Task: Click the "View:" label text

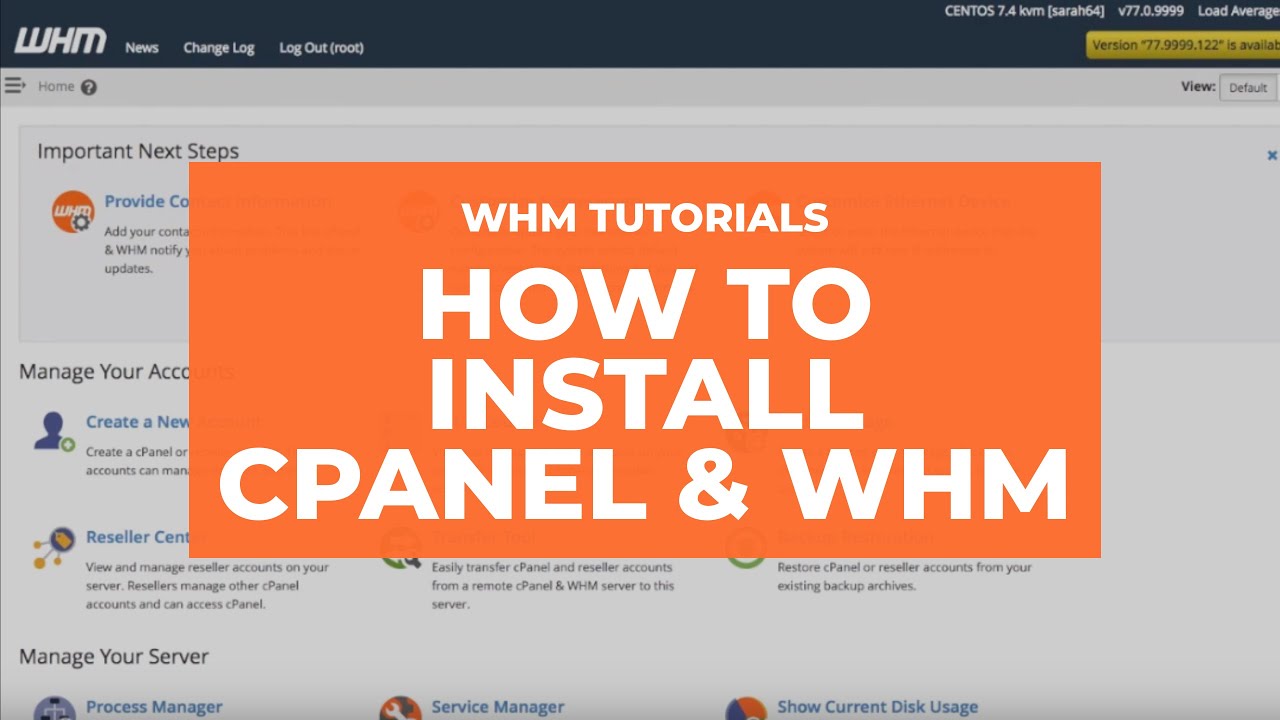Action: [x=1198, y=87]
